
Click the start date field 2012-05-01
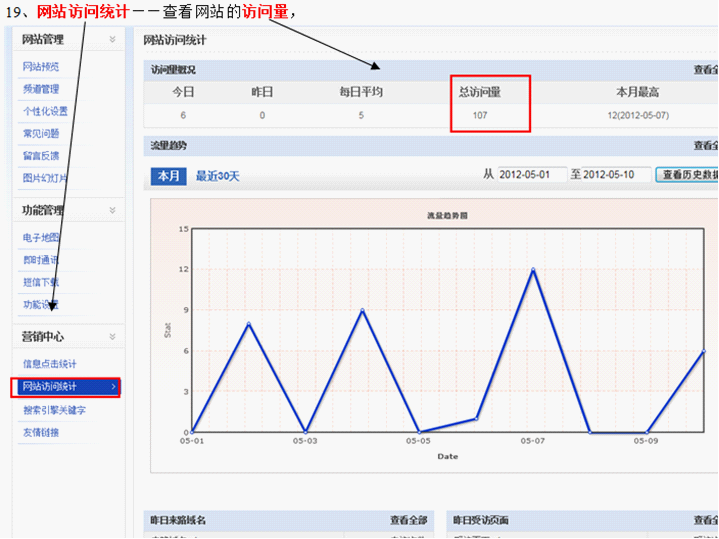531,175
